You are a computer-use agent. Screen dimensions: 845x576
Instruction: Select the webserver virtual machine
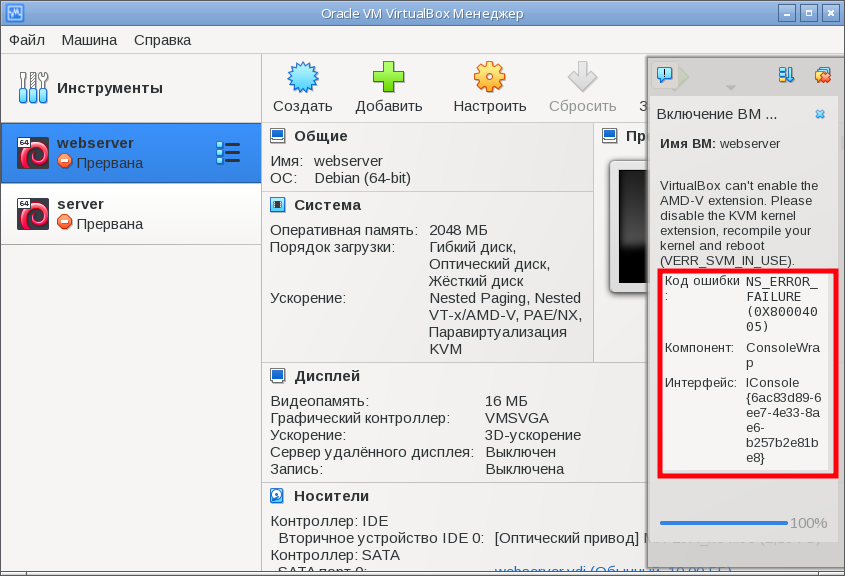click(x=131, y=153)
